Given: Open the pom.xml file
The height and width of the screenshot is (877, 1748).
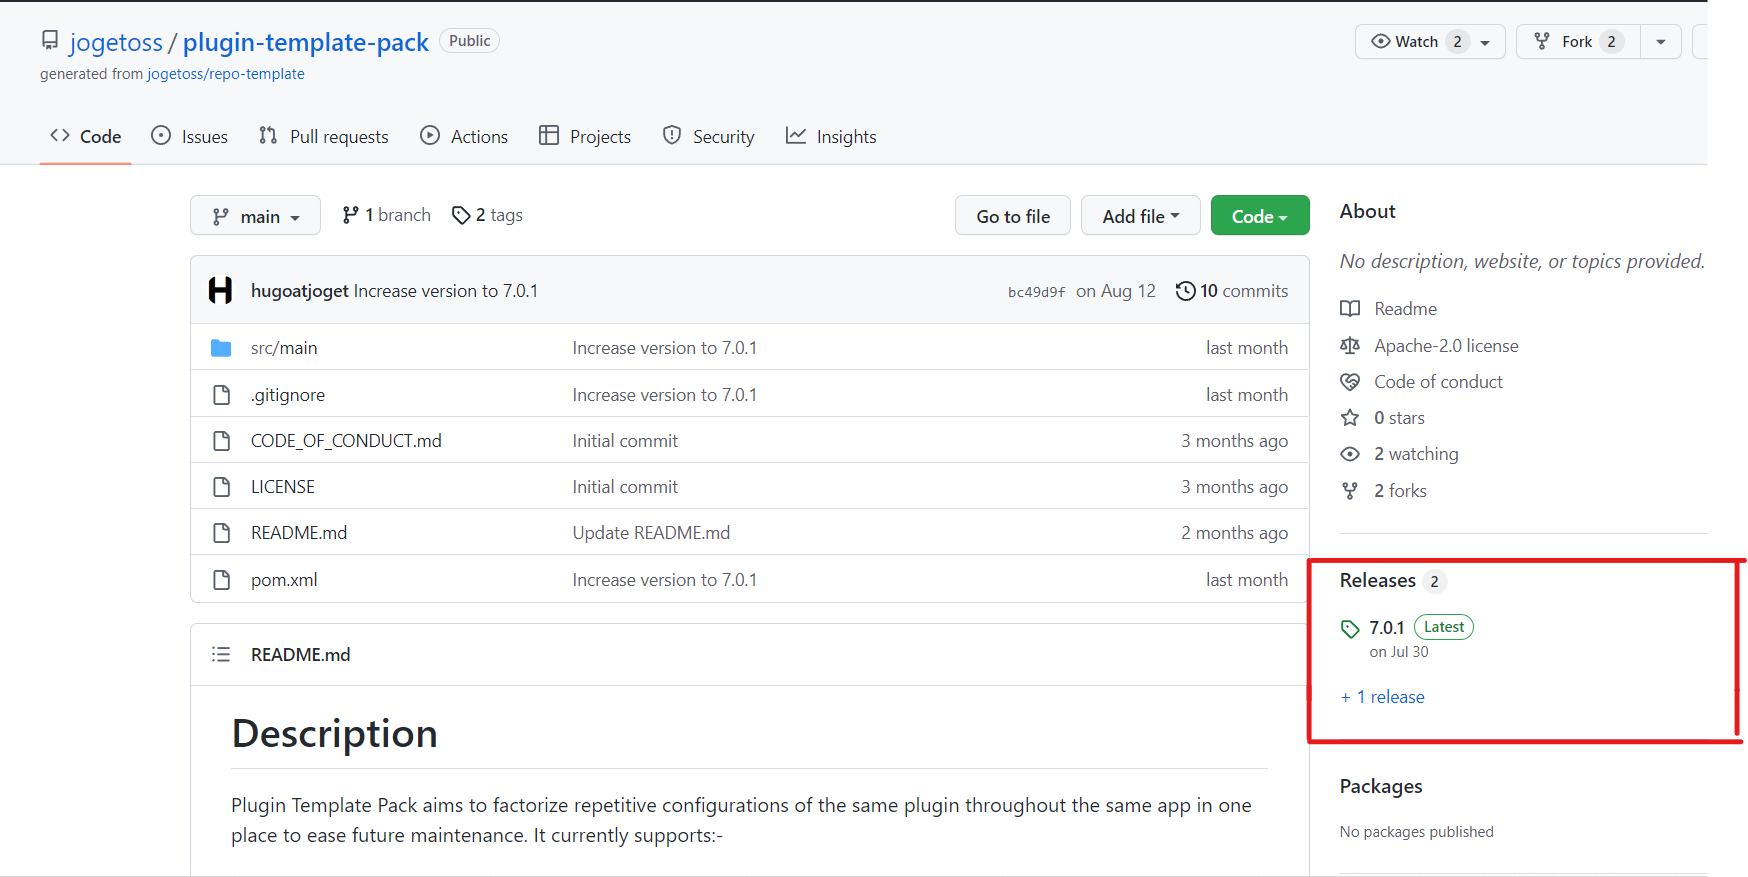Looking at the screenshot, I should tap(284, 580).
